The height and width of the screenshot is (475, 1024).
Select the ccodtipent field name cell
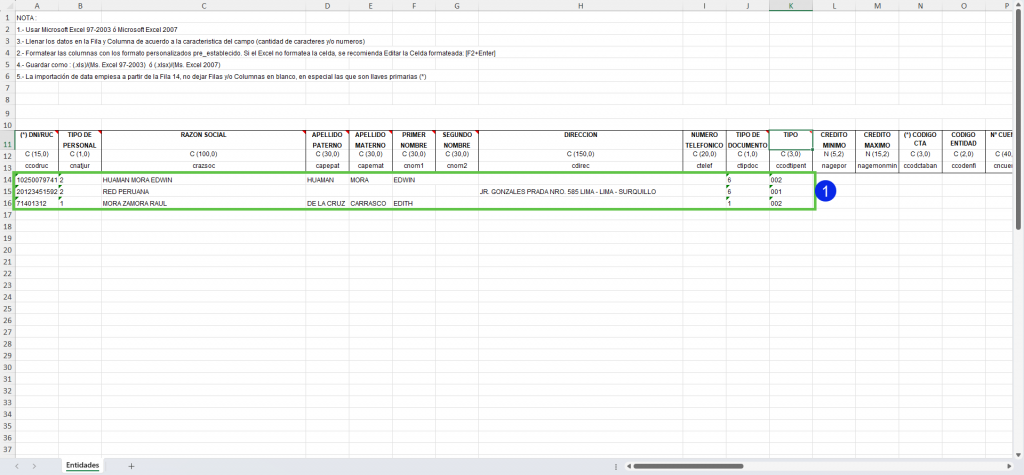tap(791, 167)
